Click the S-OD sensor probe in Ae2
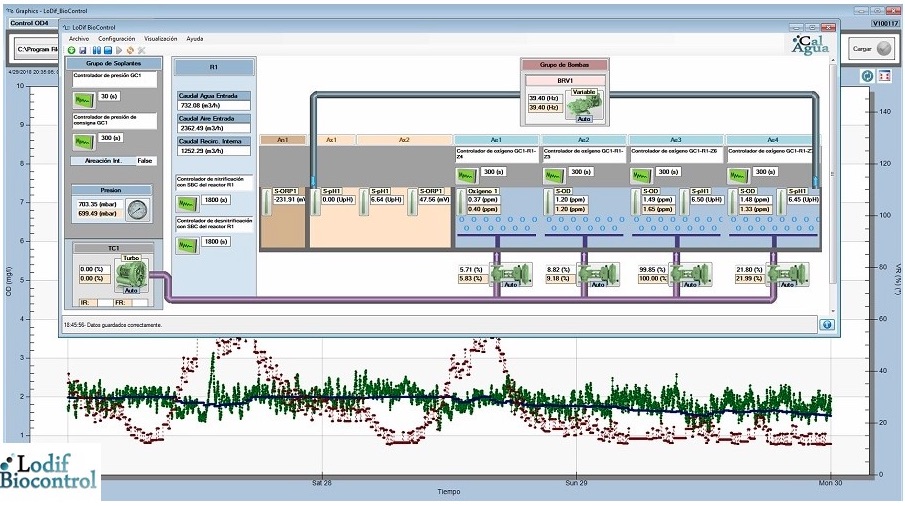The height and width of the screenshot is (506, 905). click(x=548, y=202)
